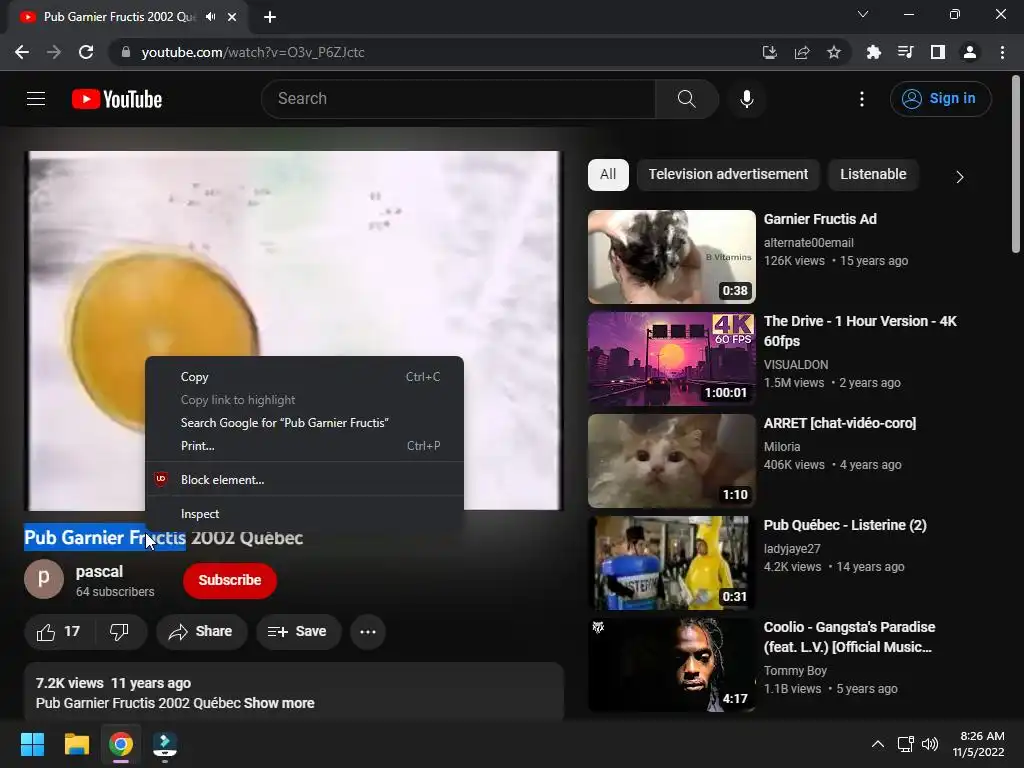Click the address bar URL

pyautogui.click(x=253, y=52)
